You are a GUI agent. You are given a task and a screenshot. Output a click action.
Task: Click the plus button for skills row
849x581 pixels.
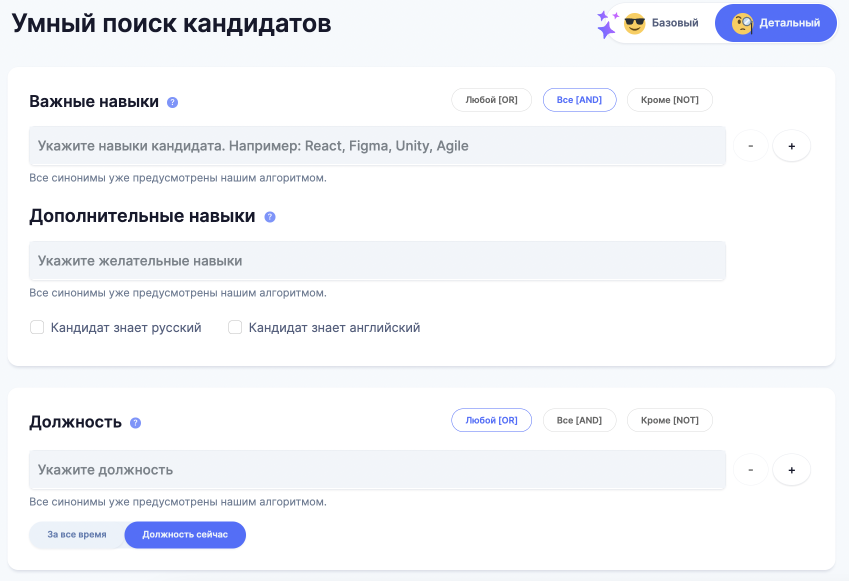tap(791, 146)
